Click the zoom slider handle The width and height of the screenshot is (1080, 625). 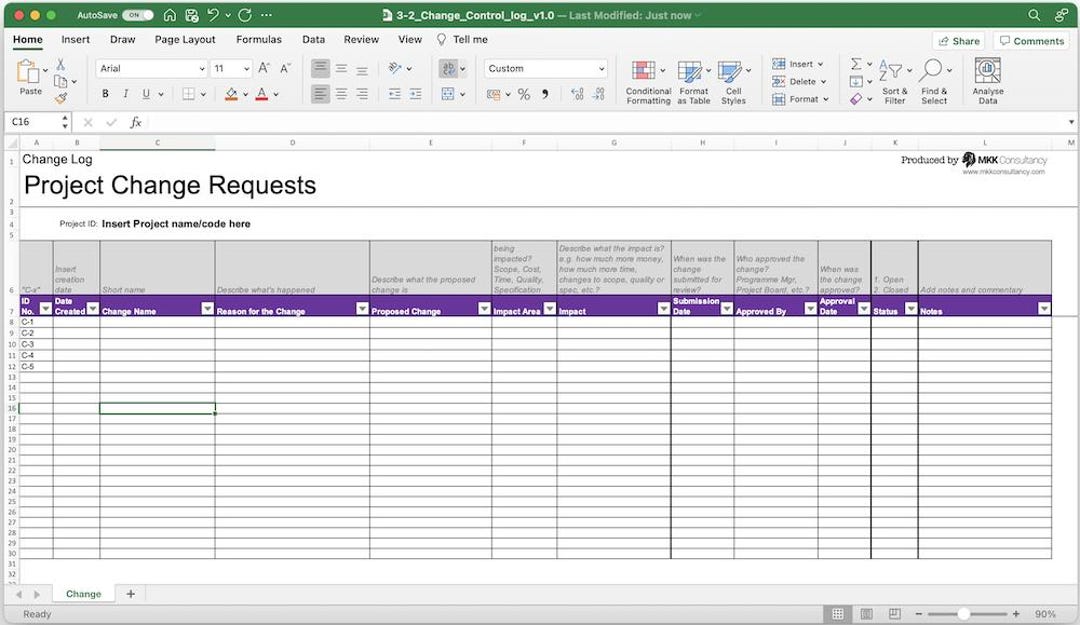[x=964, y=614]
